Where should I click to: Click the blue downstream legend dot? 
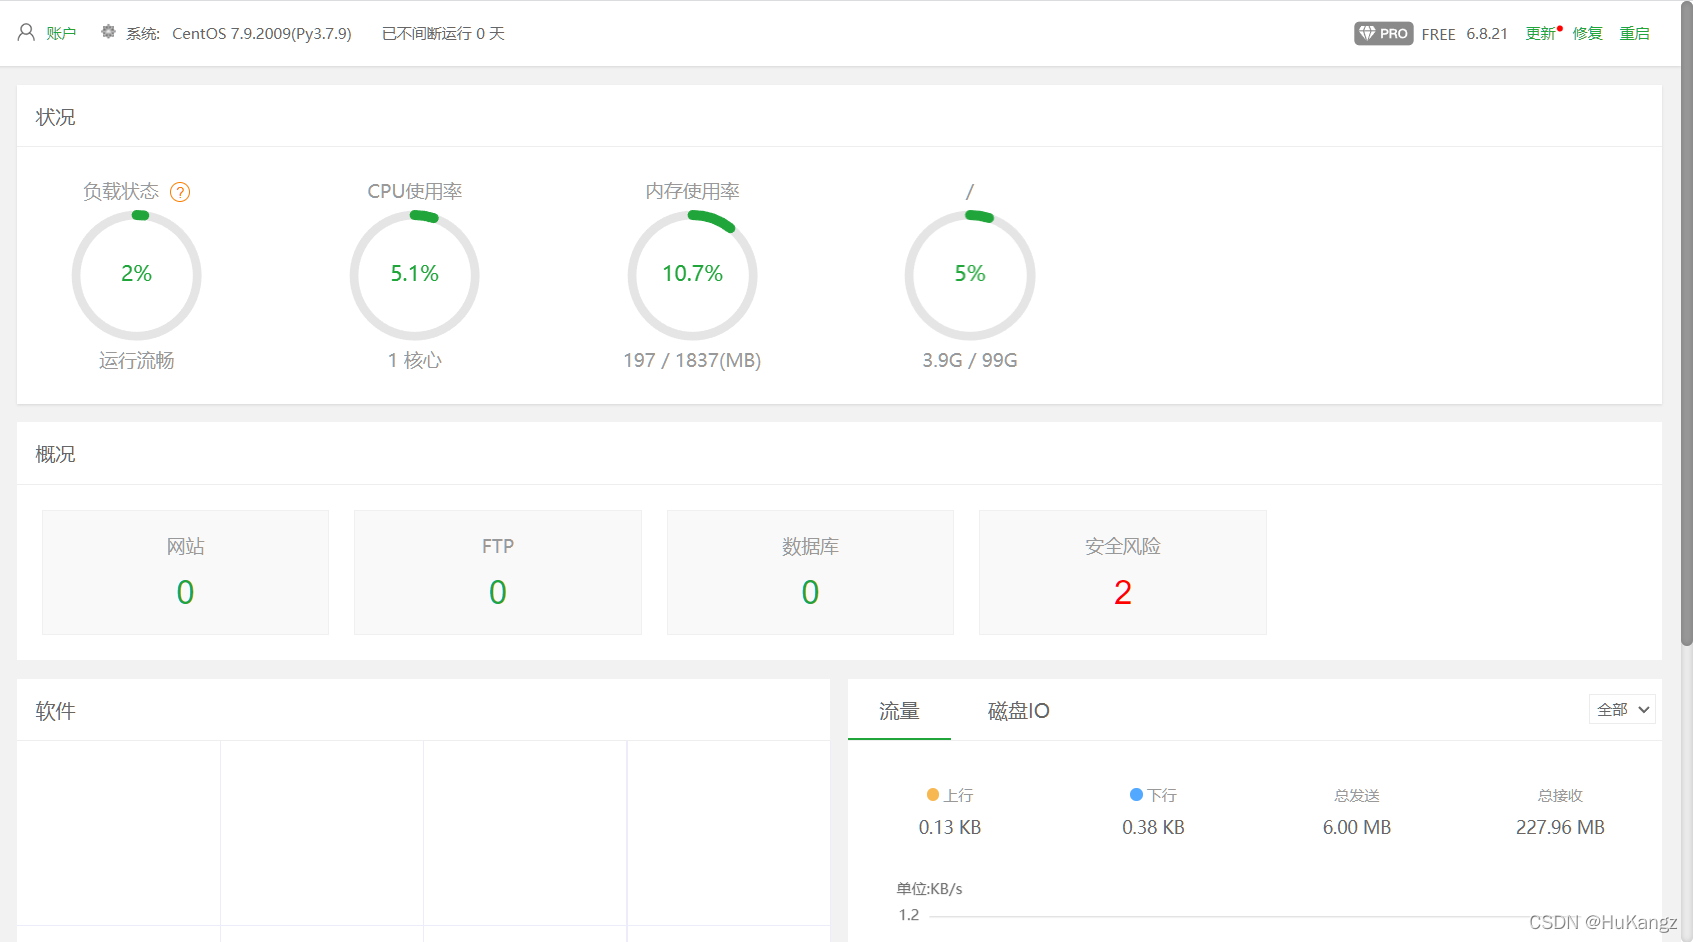coord(1136,795)
